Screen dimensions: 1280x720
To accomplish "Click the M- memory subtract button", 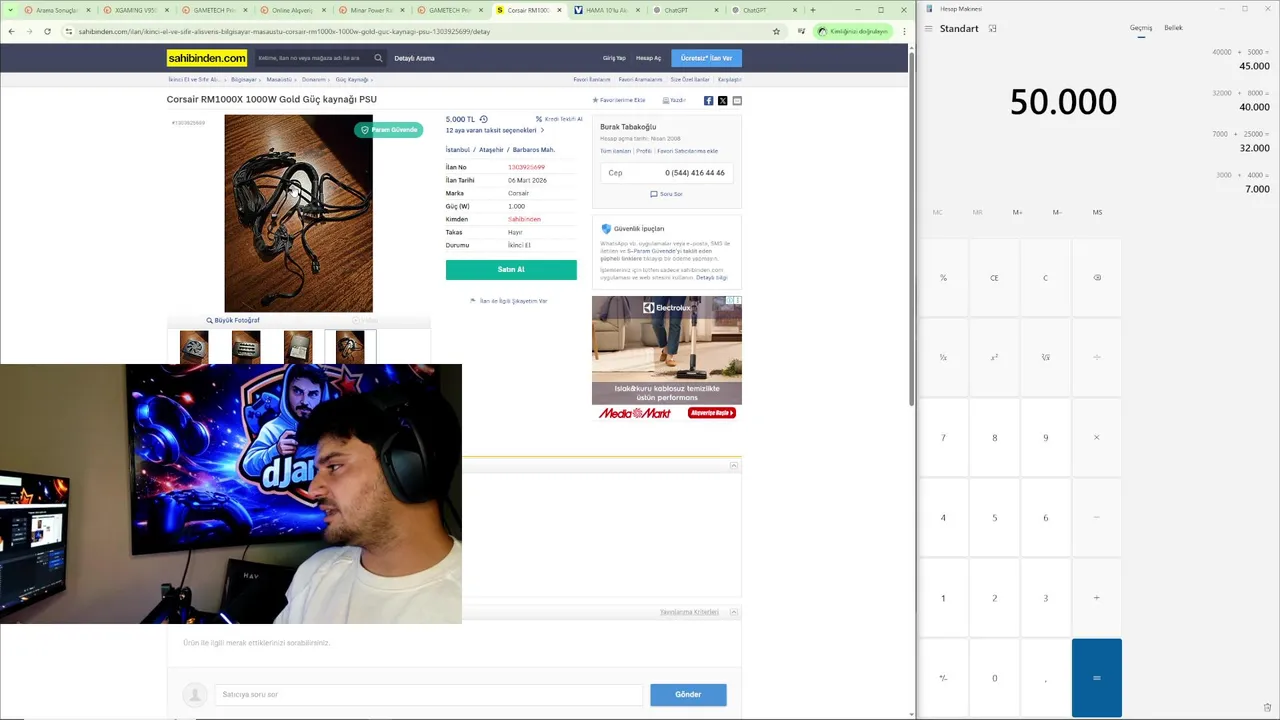I will (x=1057, y=212).
